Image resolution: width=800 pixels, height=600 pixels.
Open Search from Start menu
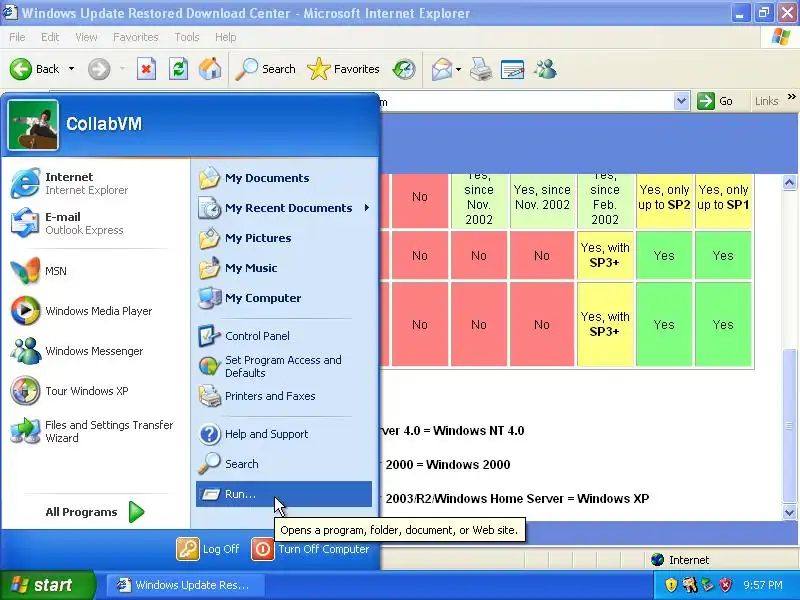(x=284, y=464)
